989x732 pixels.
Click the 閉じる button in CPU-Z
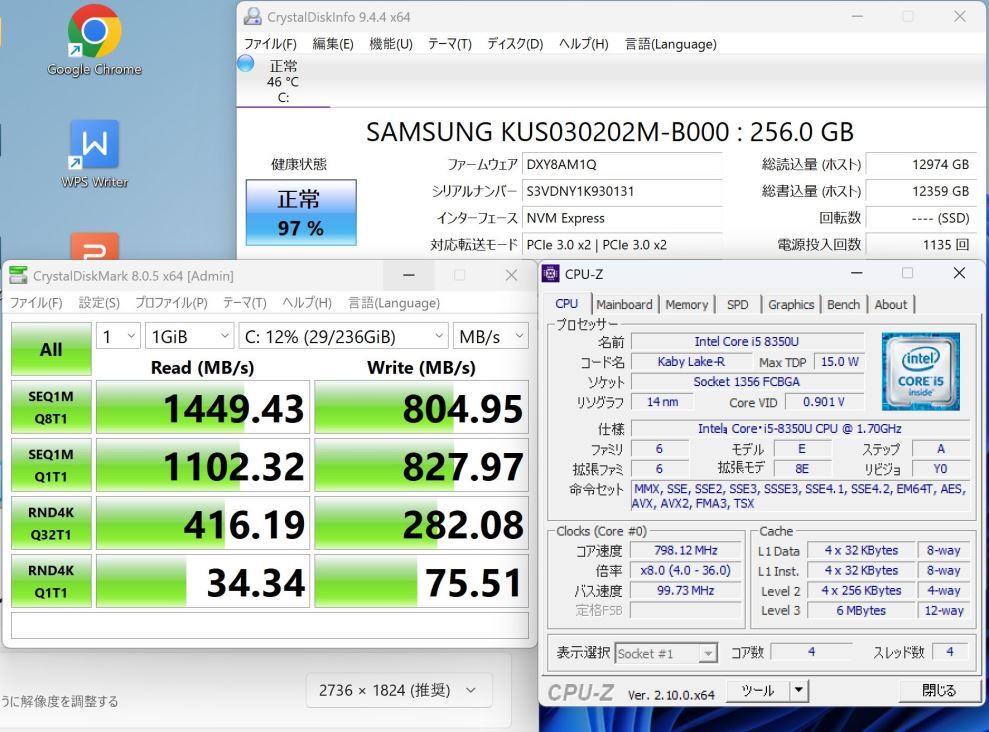(939, 690)
